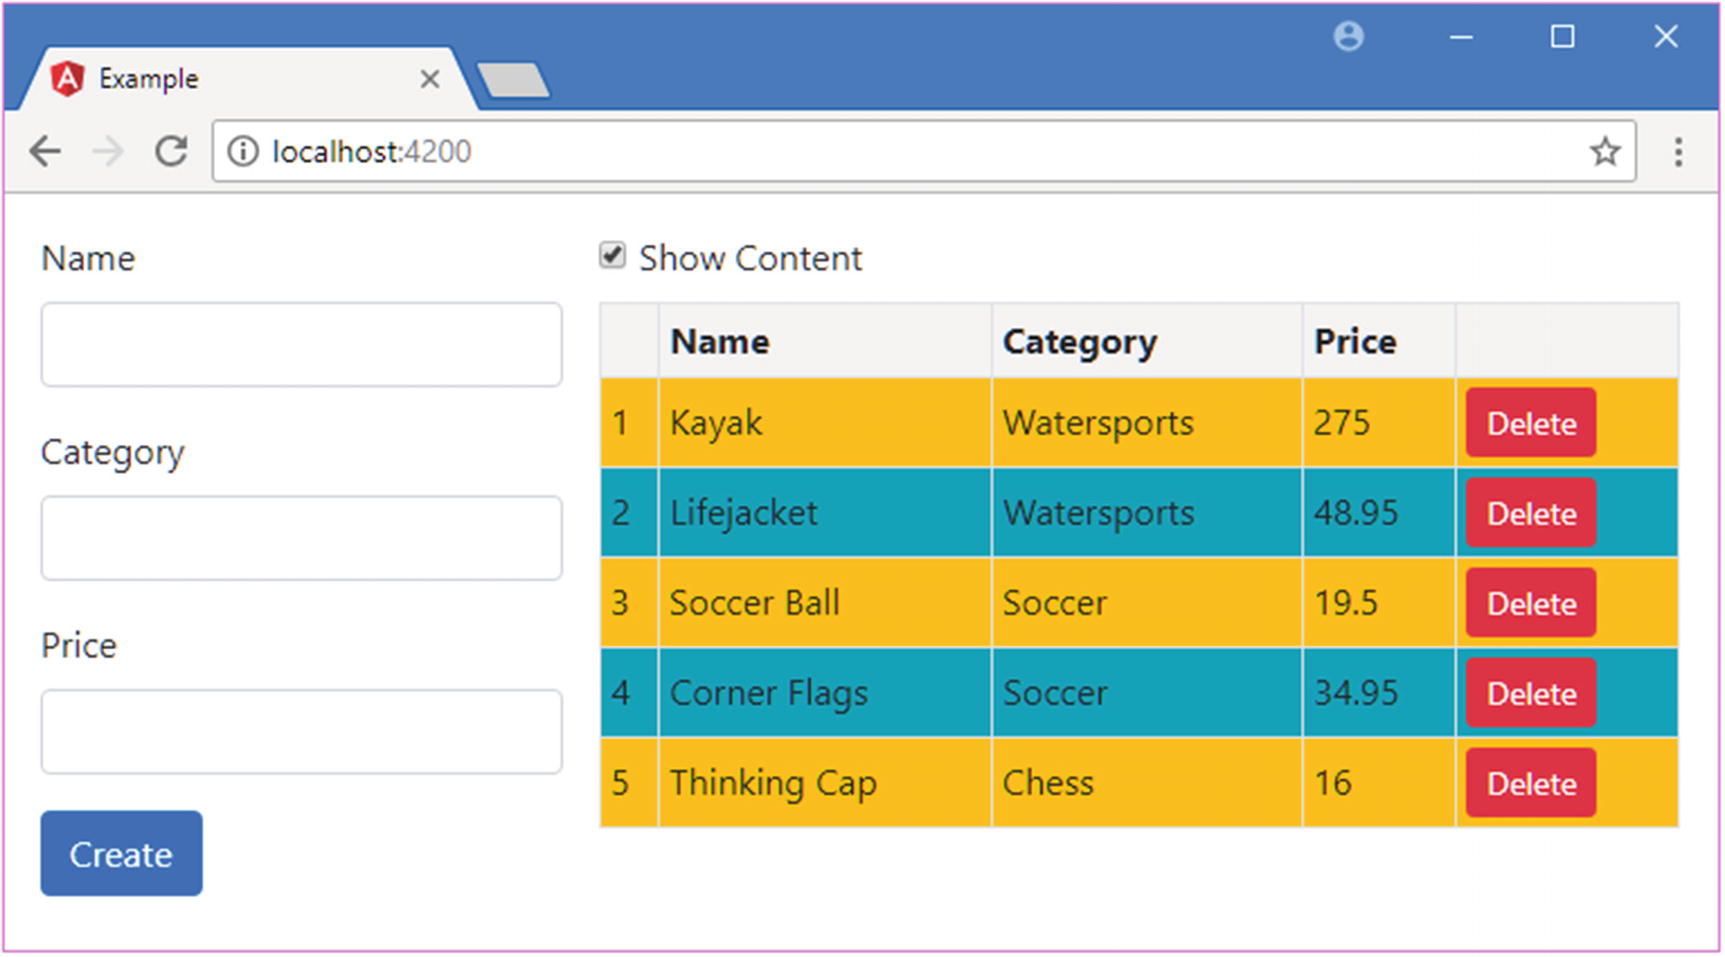Close the Example tab
The width and height of the screenshot is (1725, 957).
click(x=430, y=79)
